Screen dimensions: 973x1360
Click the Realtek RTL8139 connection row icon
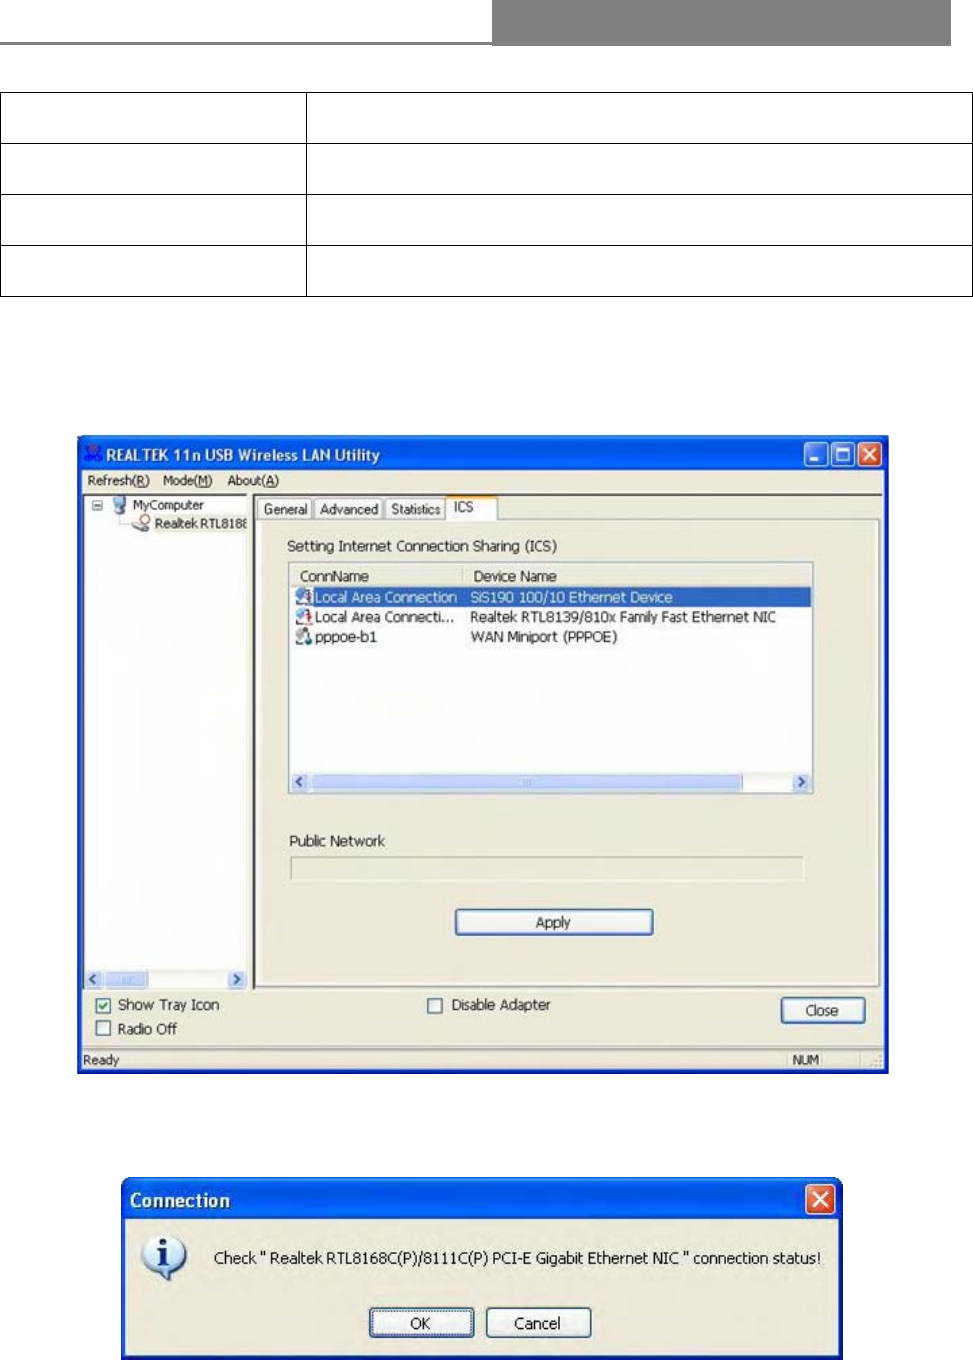pos(304,617)
